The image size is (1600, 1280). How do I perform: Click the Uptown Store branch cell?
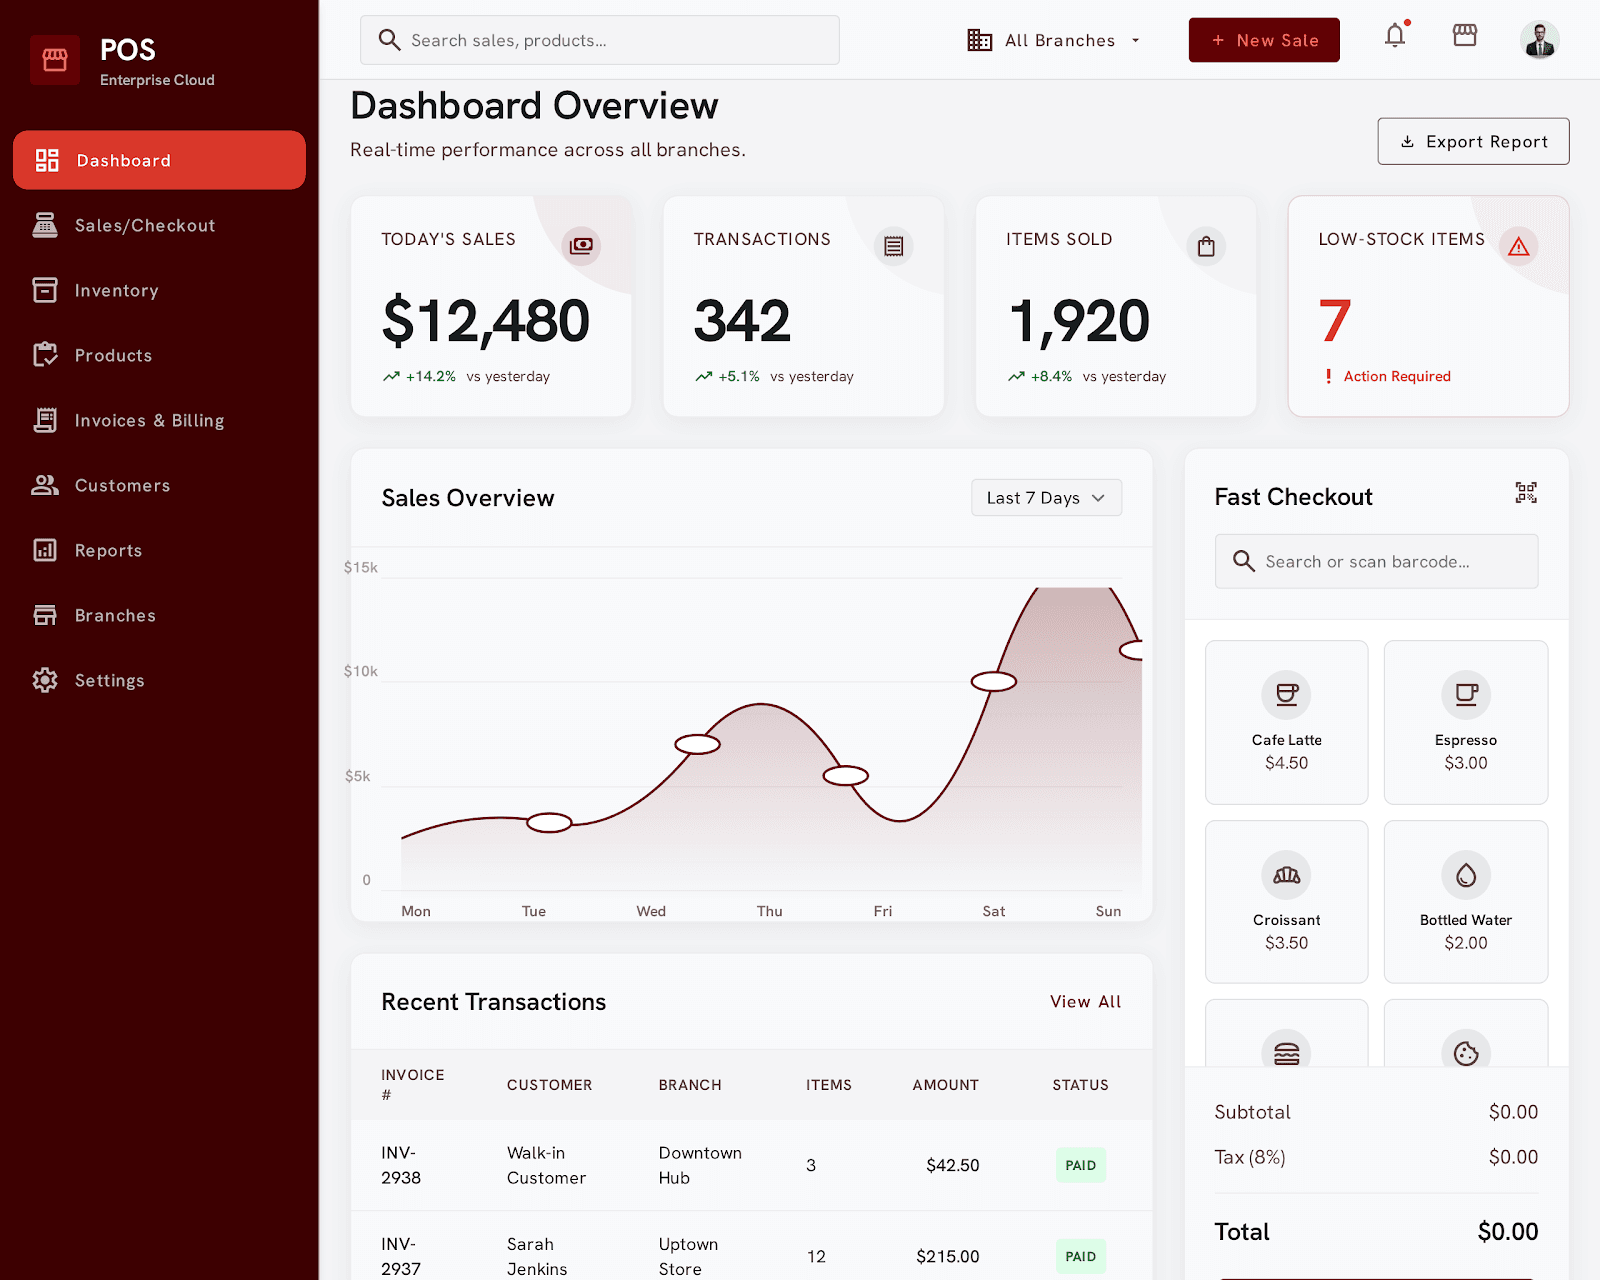[x=688, y=1256]
